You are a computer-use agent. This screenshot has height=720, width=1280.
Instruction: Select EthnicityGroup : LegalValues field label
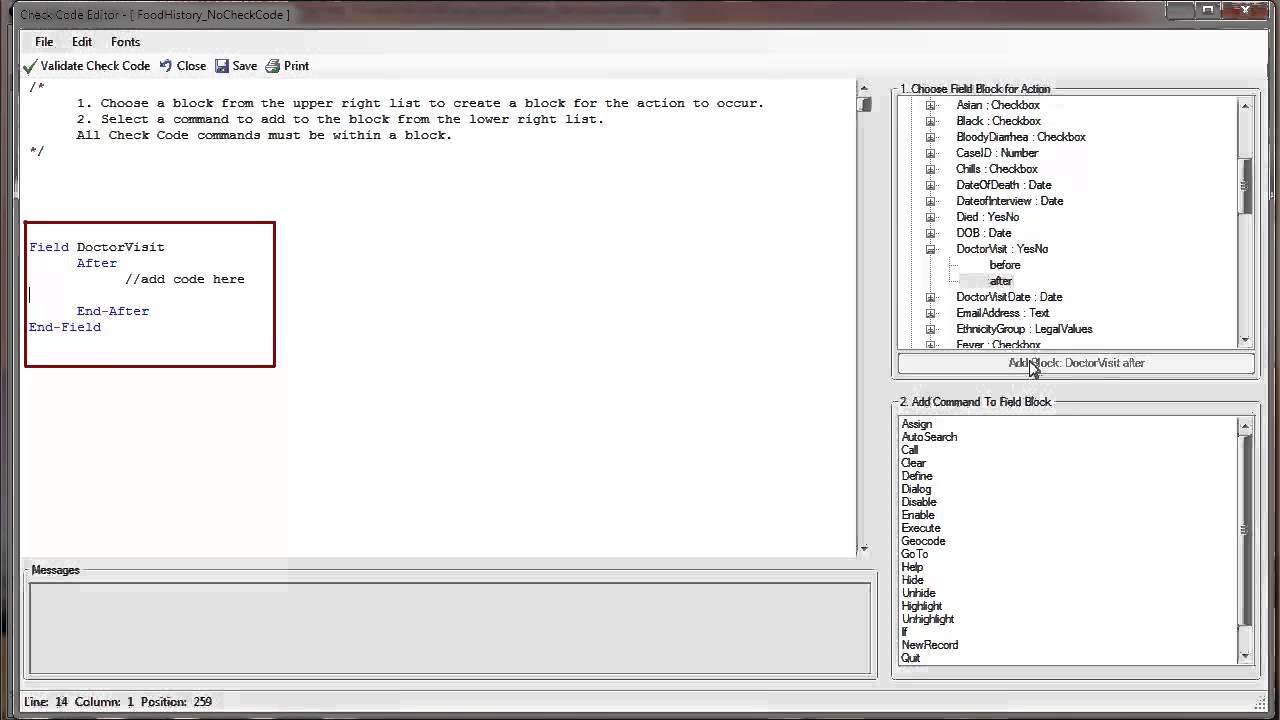[x=1024, y=329]
